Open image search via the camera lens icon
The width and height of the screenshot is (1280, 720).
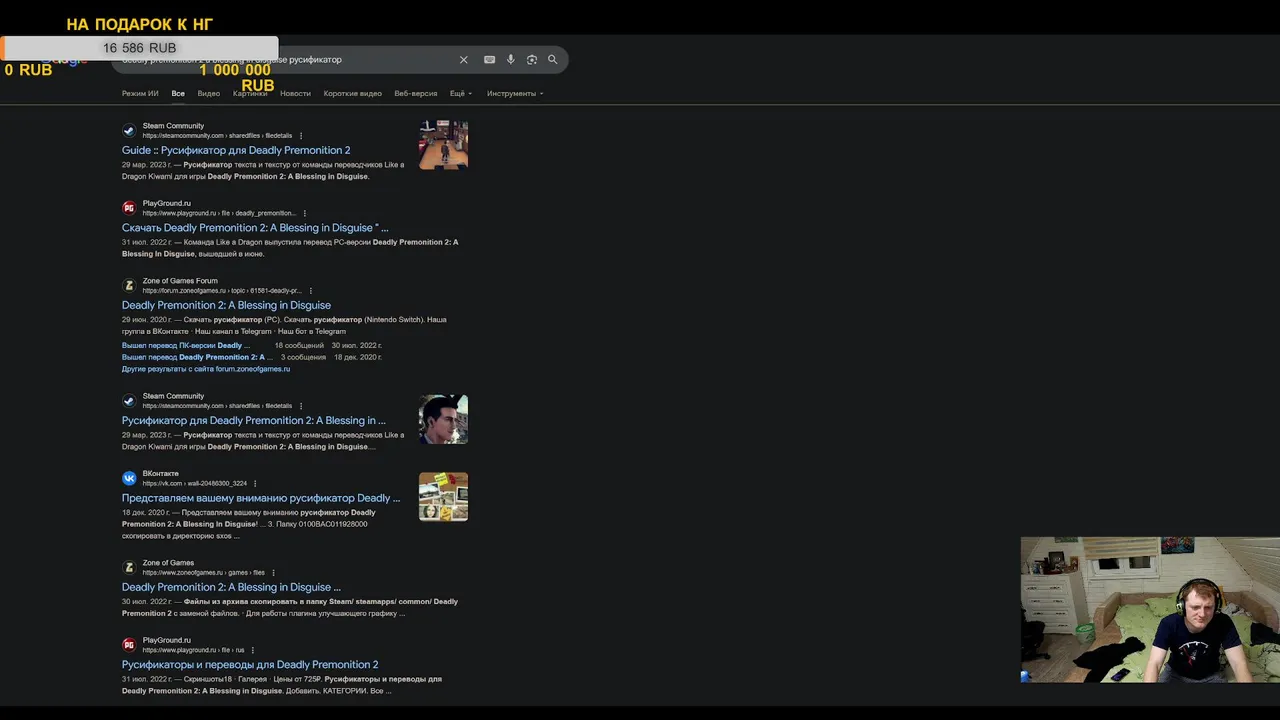(532, 60)
